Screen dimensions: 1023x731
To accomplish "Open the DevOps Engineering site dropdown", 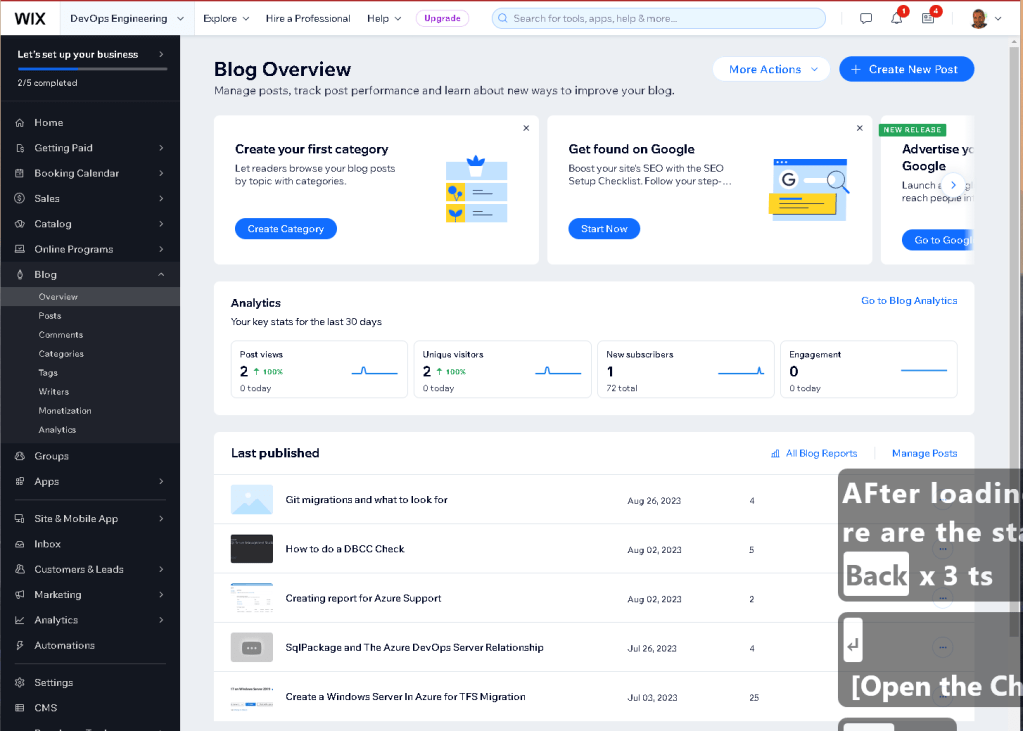I will 127,18.
